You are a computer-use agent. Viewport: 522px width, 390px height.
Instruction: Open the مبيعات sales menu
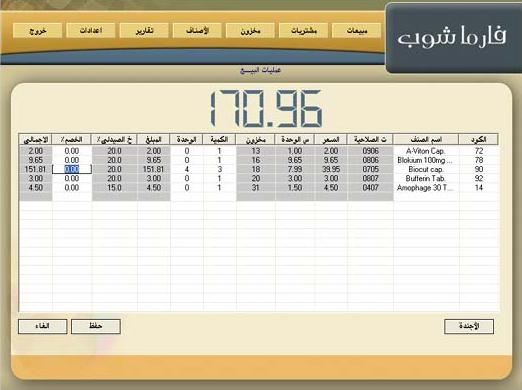tap(356, 31)
